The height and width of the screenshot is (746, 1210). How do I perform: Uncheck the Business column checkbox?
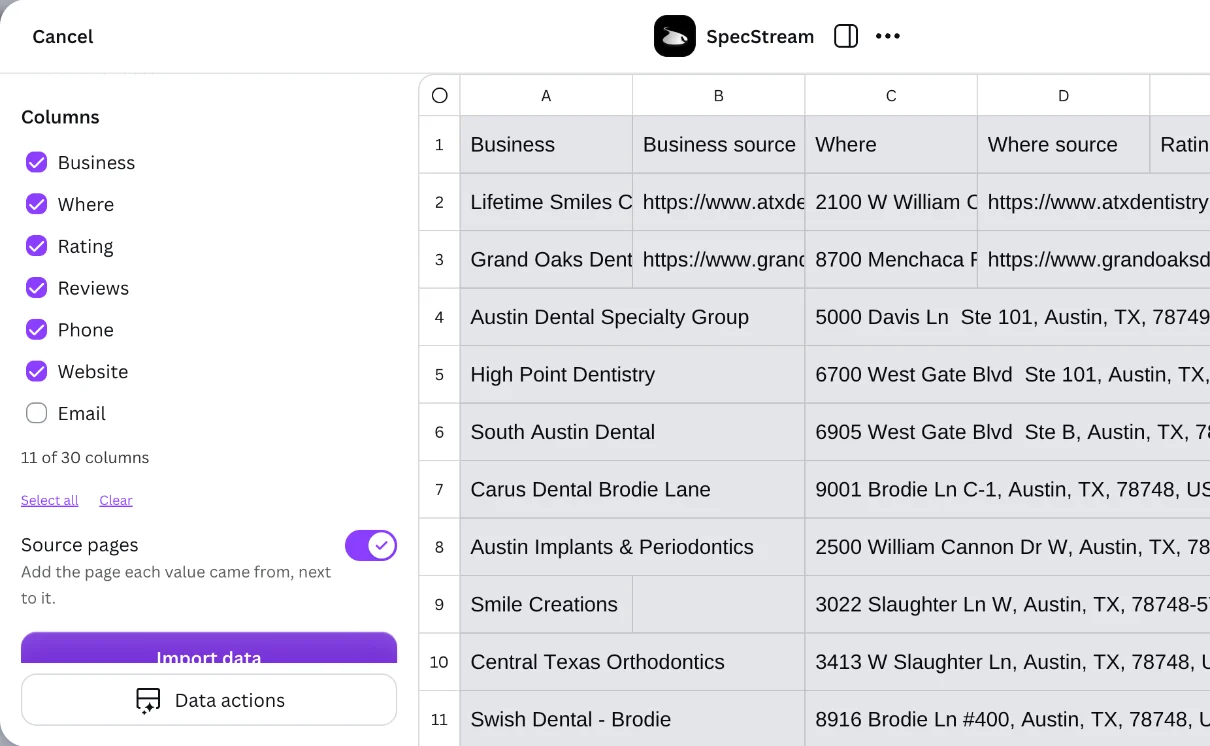coord(37,162)
